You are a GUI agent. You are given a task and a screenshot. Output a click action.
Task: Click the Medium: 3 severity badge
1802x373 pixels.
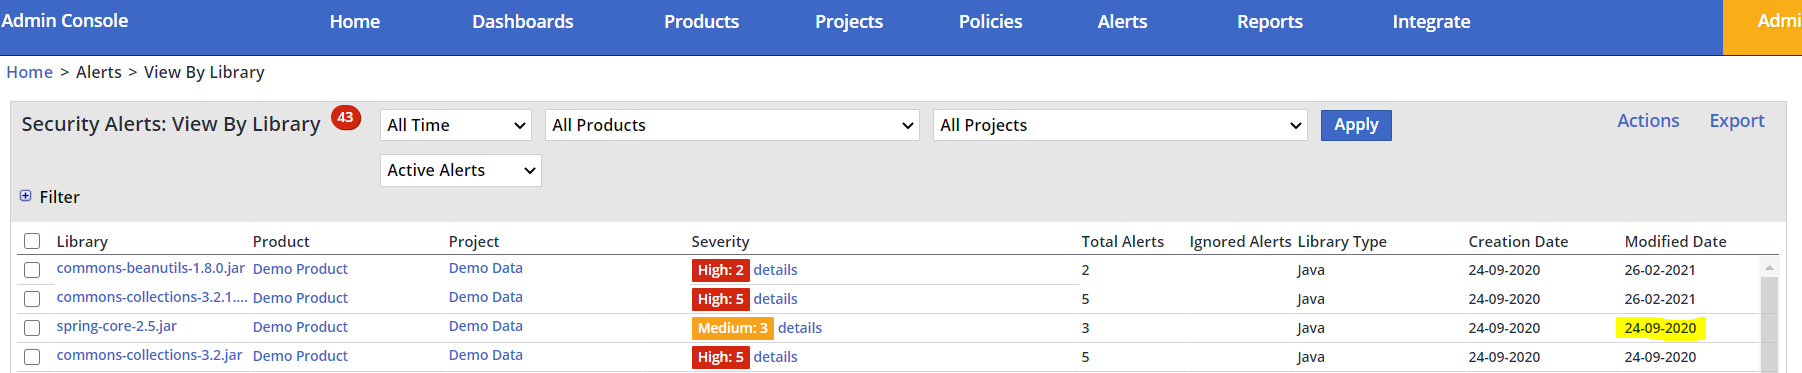[732, 328]
